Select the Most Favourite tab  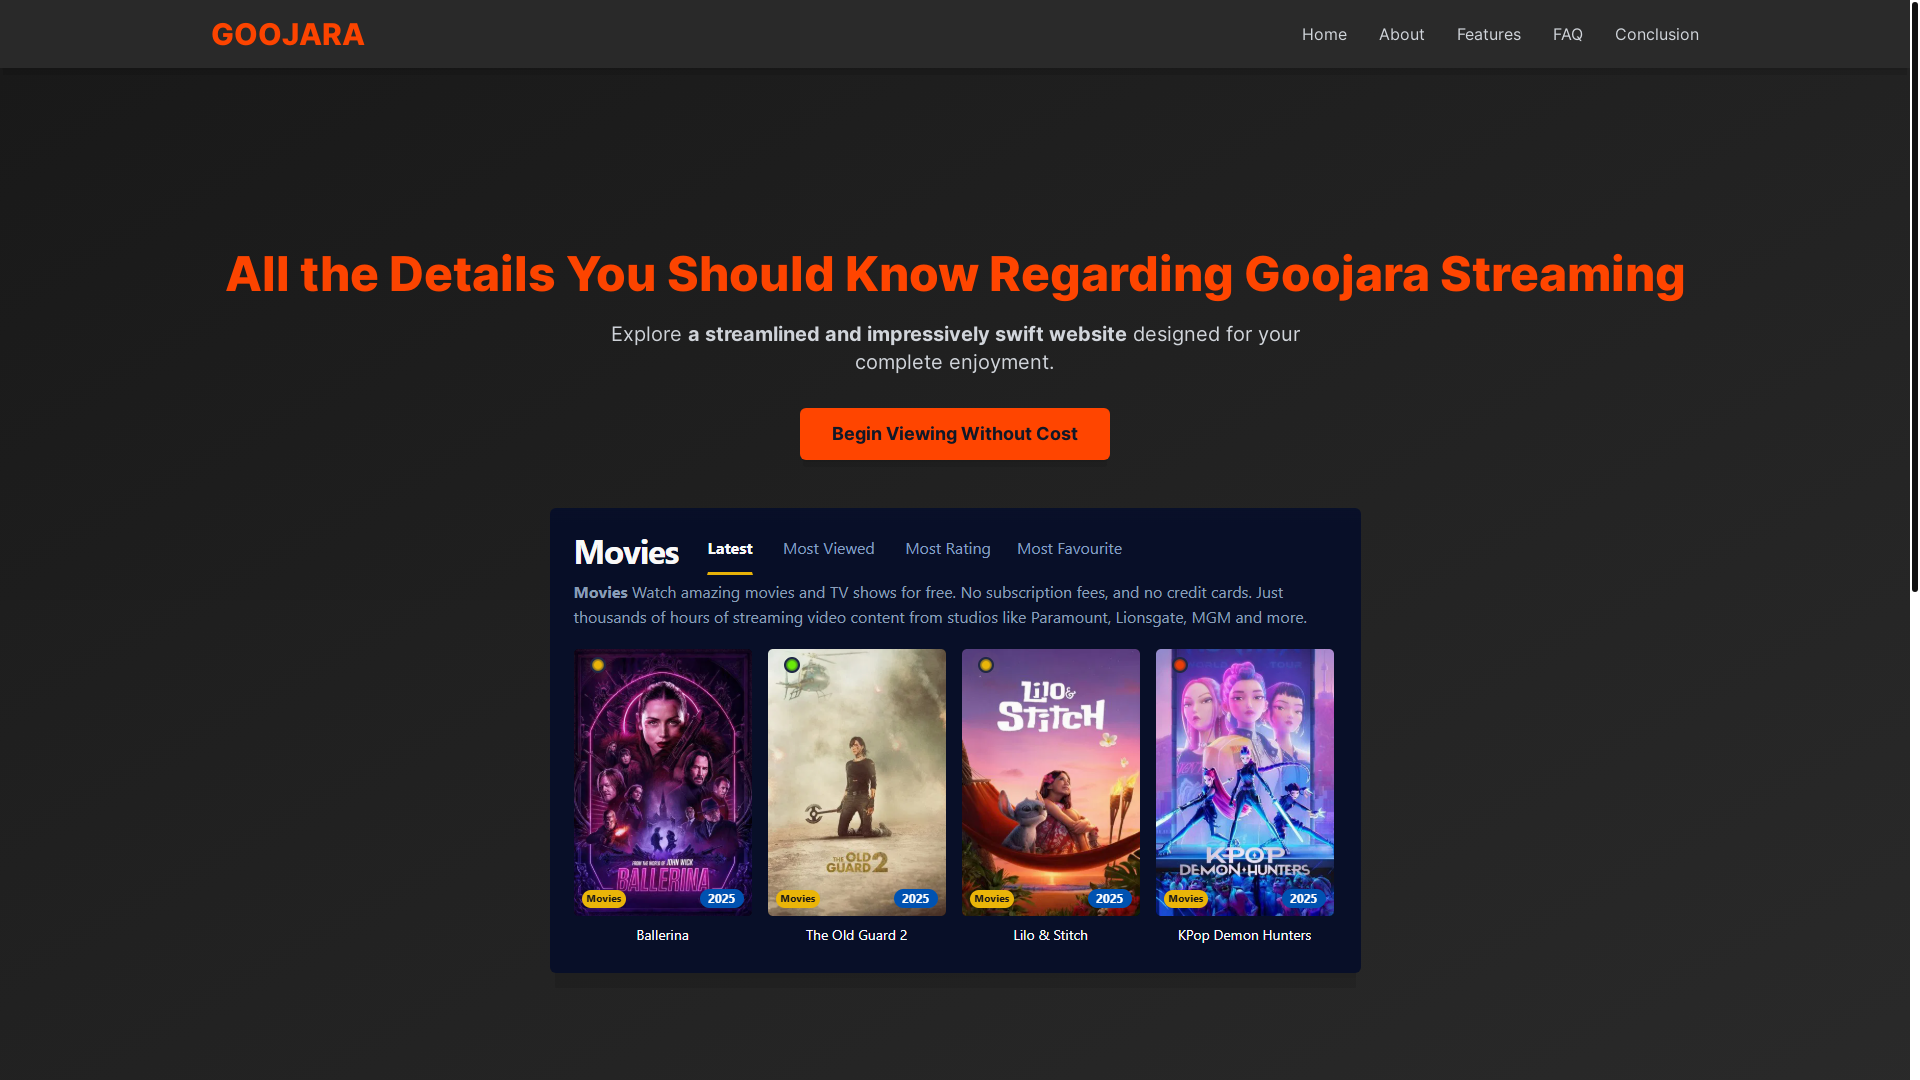point(1069,549)
